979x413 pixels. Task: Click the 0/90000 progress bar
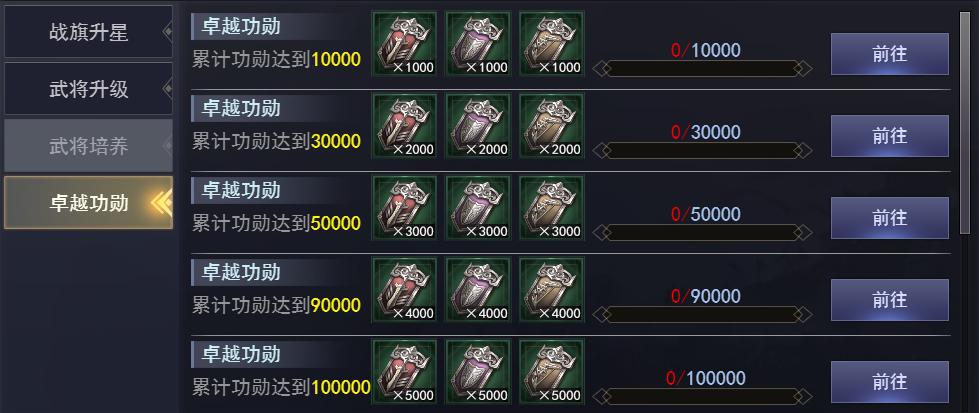[x=702, y=314]
